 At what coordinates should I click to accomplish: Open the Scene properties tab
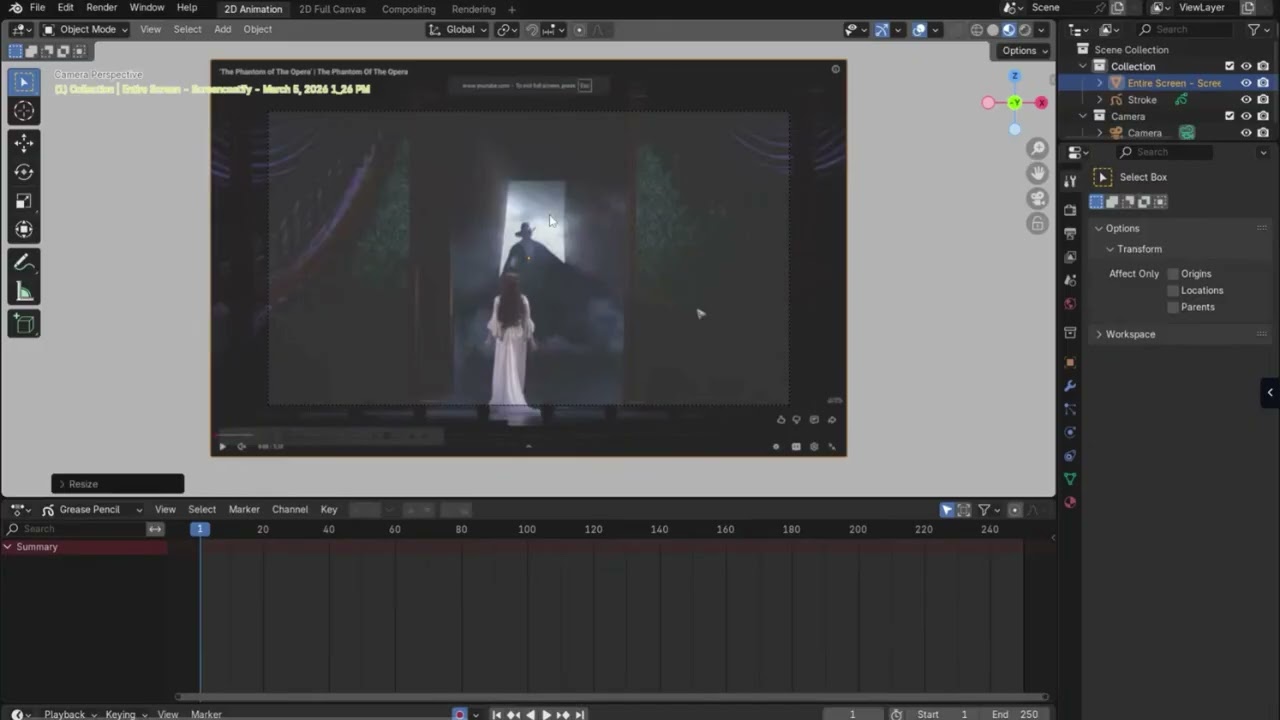pyautogui.click(x=1070, y=281)
